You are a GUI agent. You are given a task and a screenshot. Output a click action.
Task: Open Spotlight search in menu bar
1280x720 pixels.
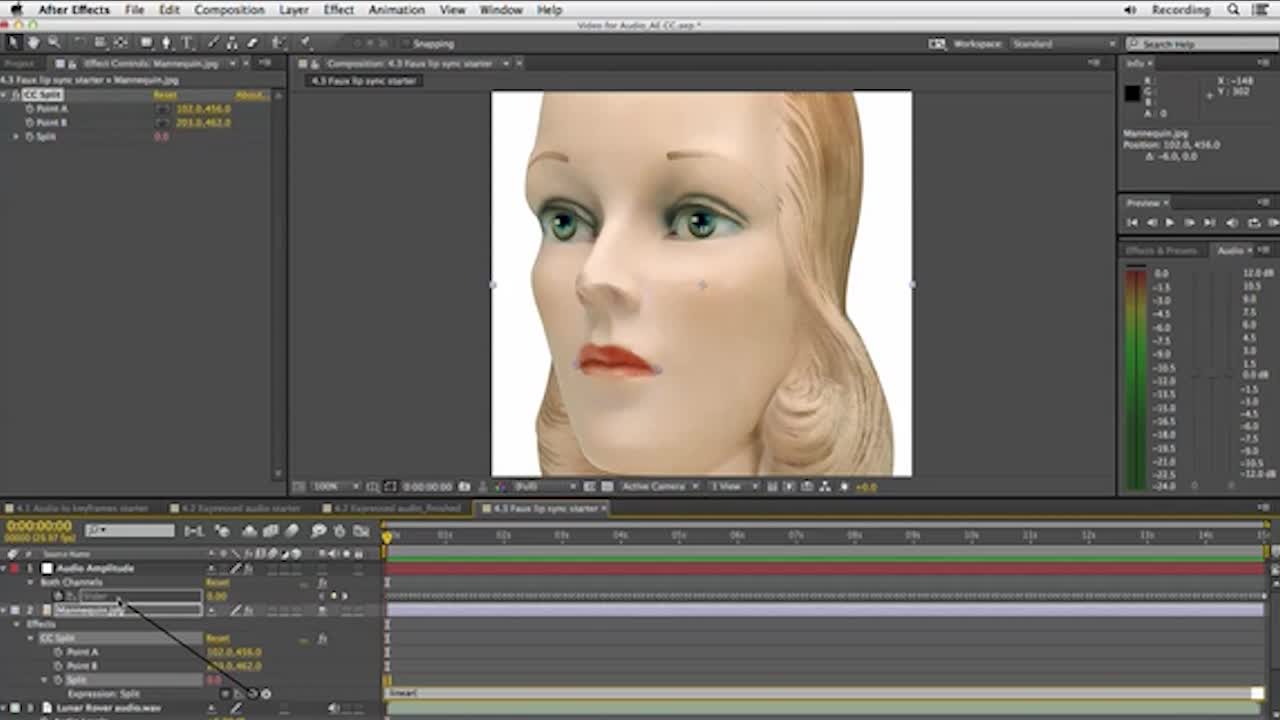click(x=1234, y=10)
